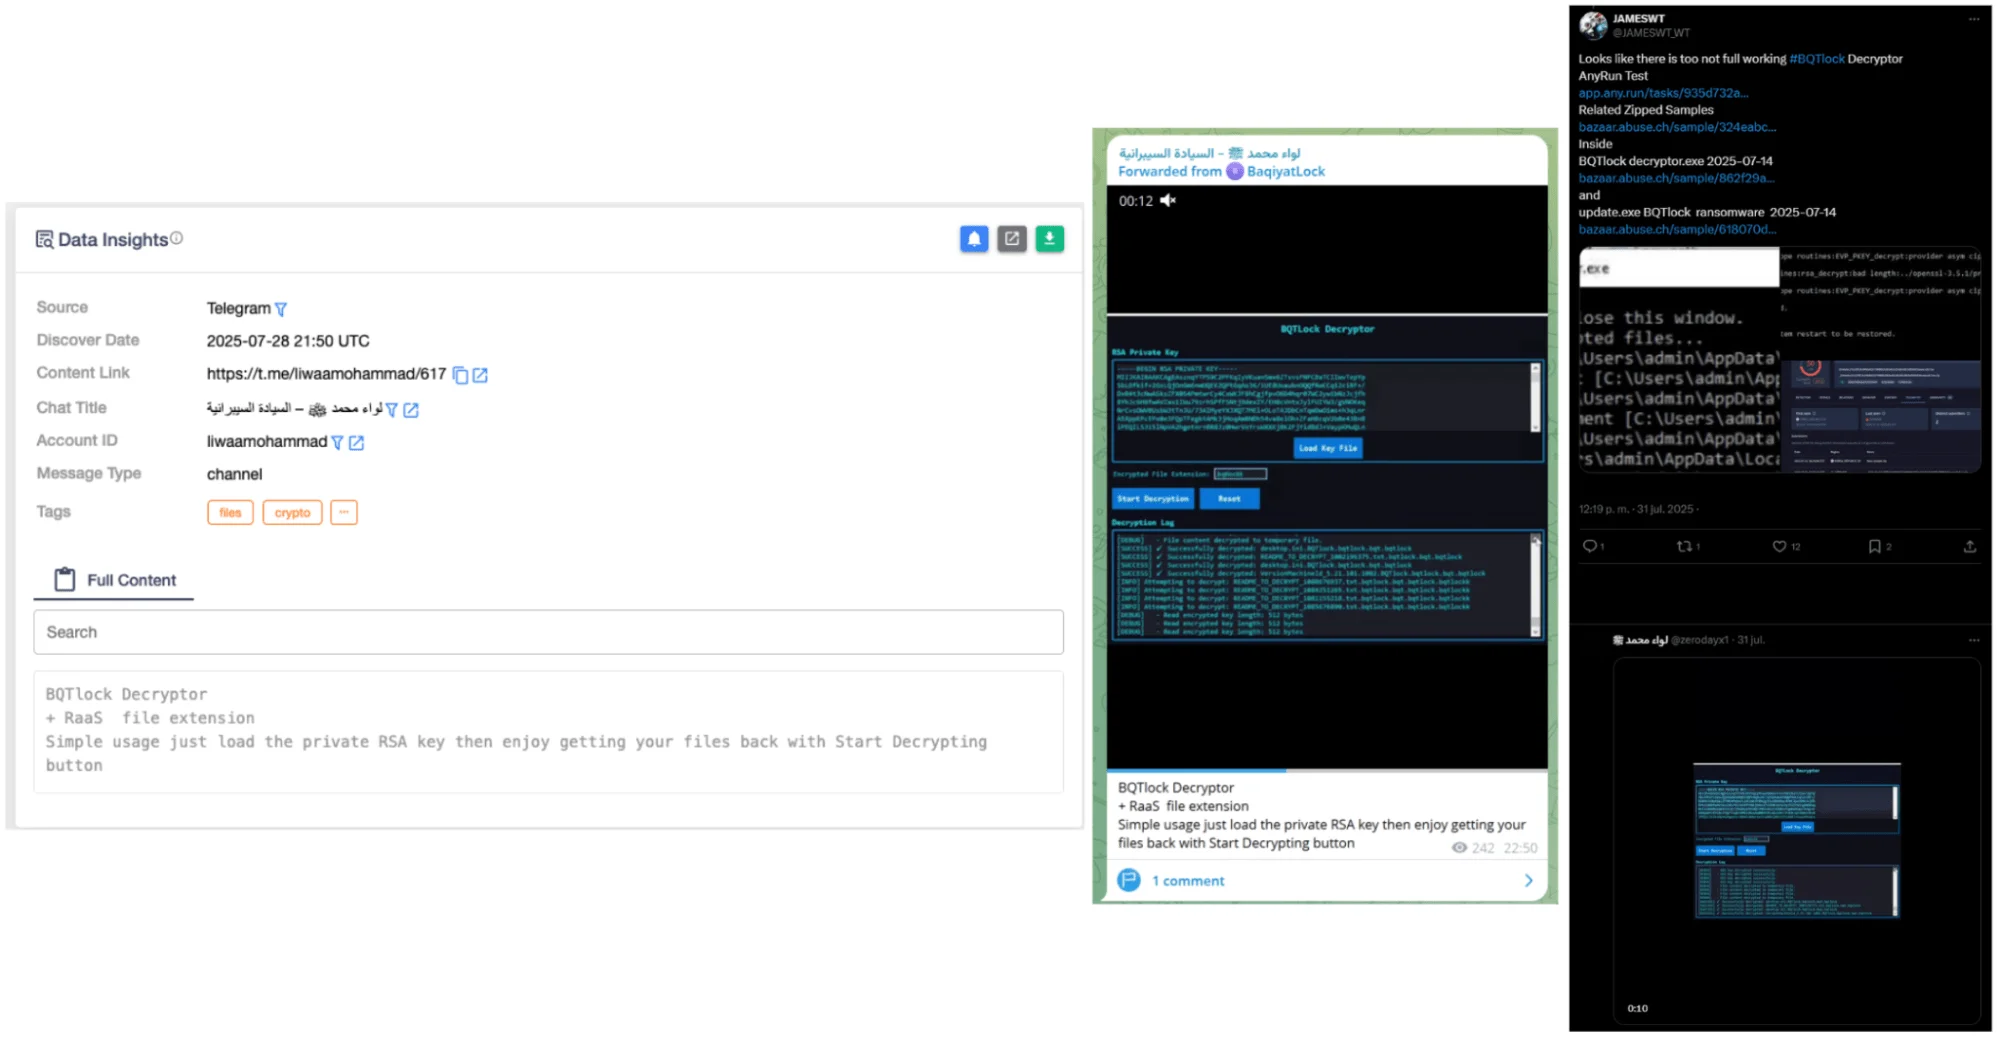
Task: Open the bazaar.abuse.ch/sample/324eabc link
Action: pos(1677,127)
